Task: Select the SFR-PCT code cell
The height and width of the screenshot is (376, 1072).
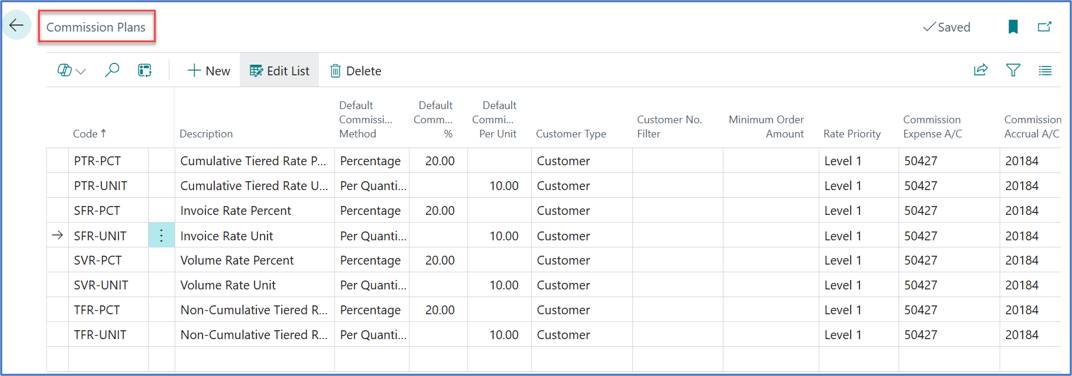Action: tap(108, 211)
